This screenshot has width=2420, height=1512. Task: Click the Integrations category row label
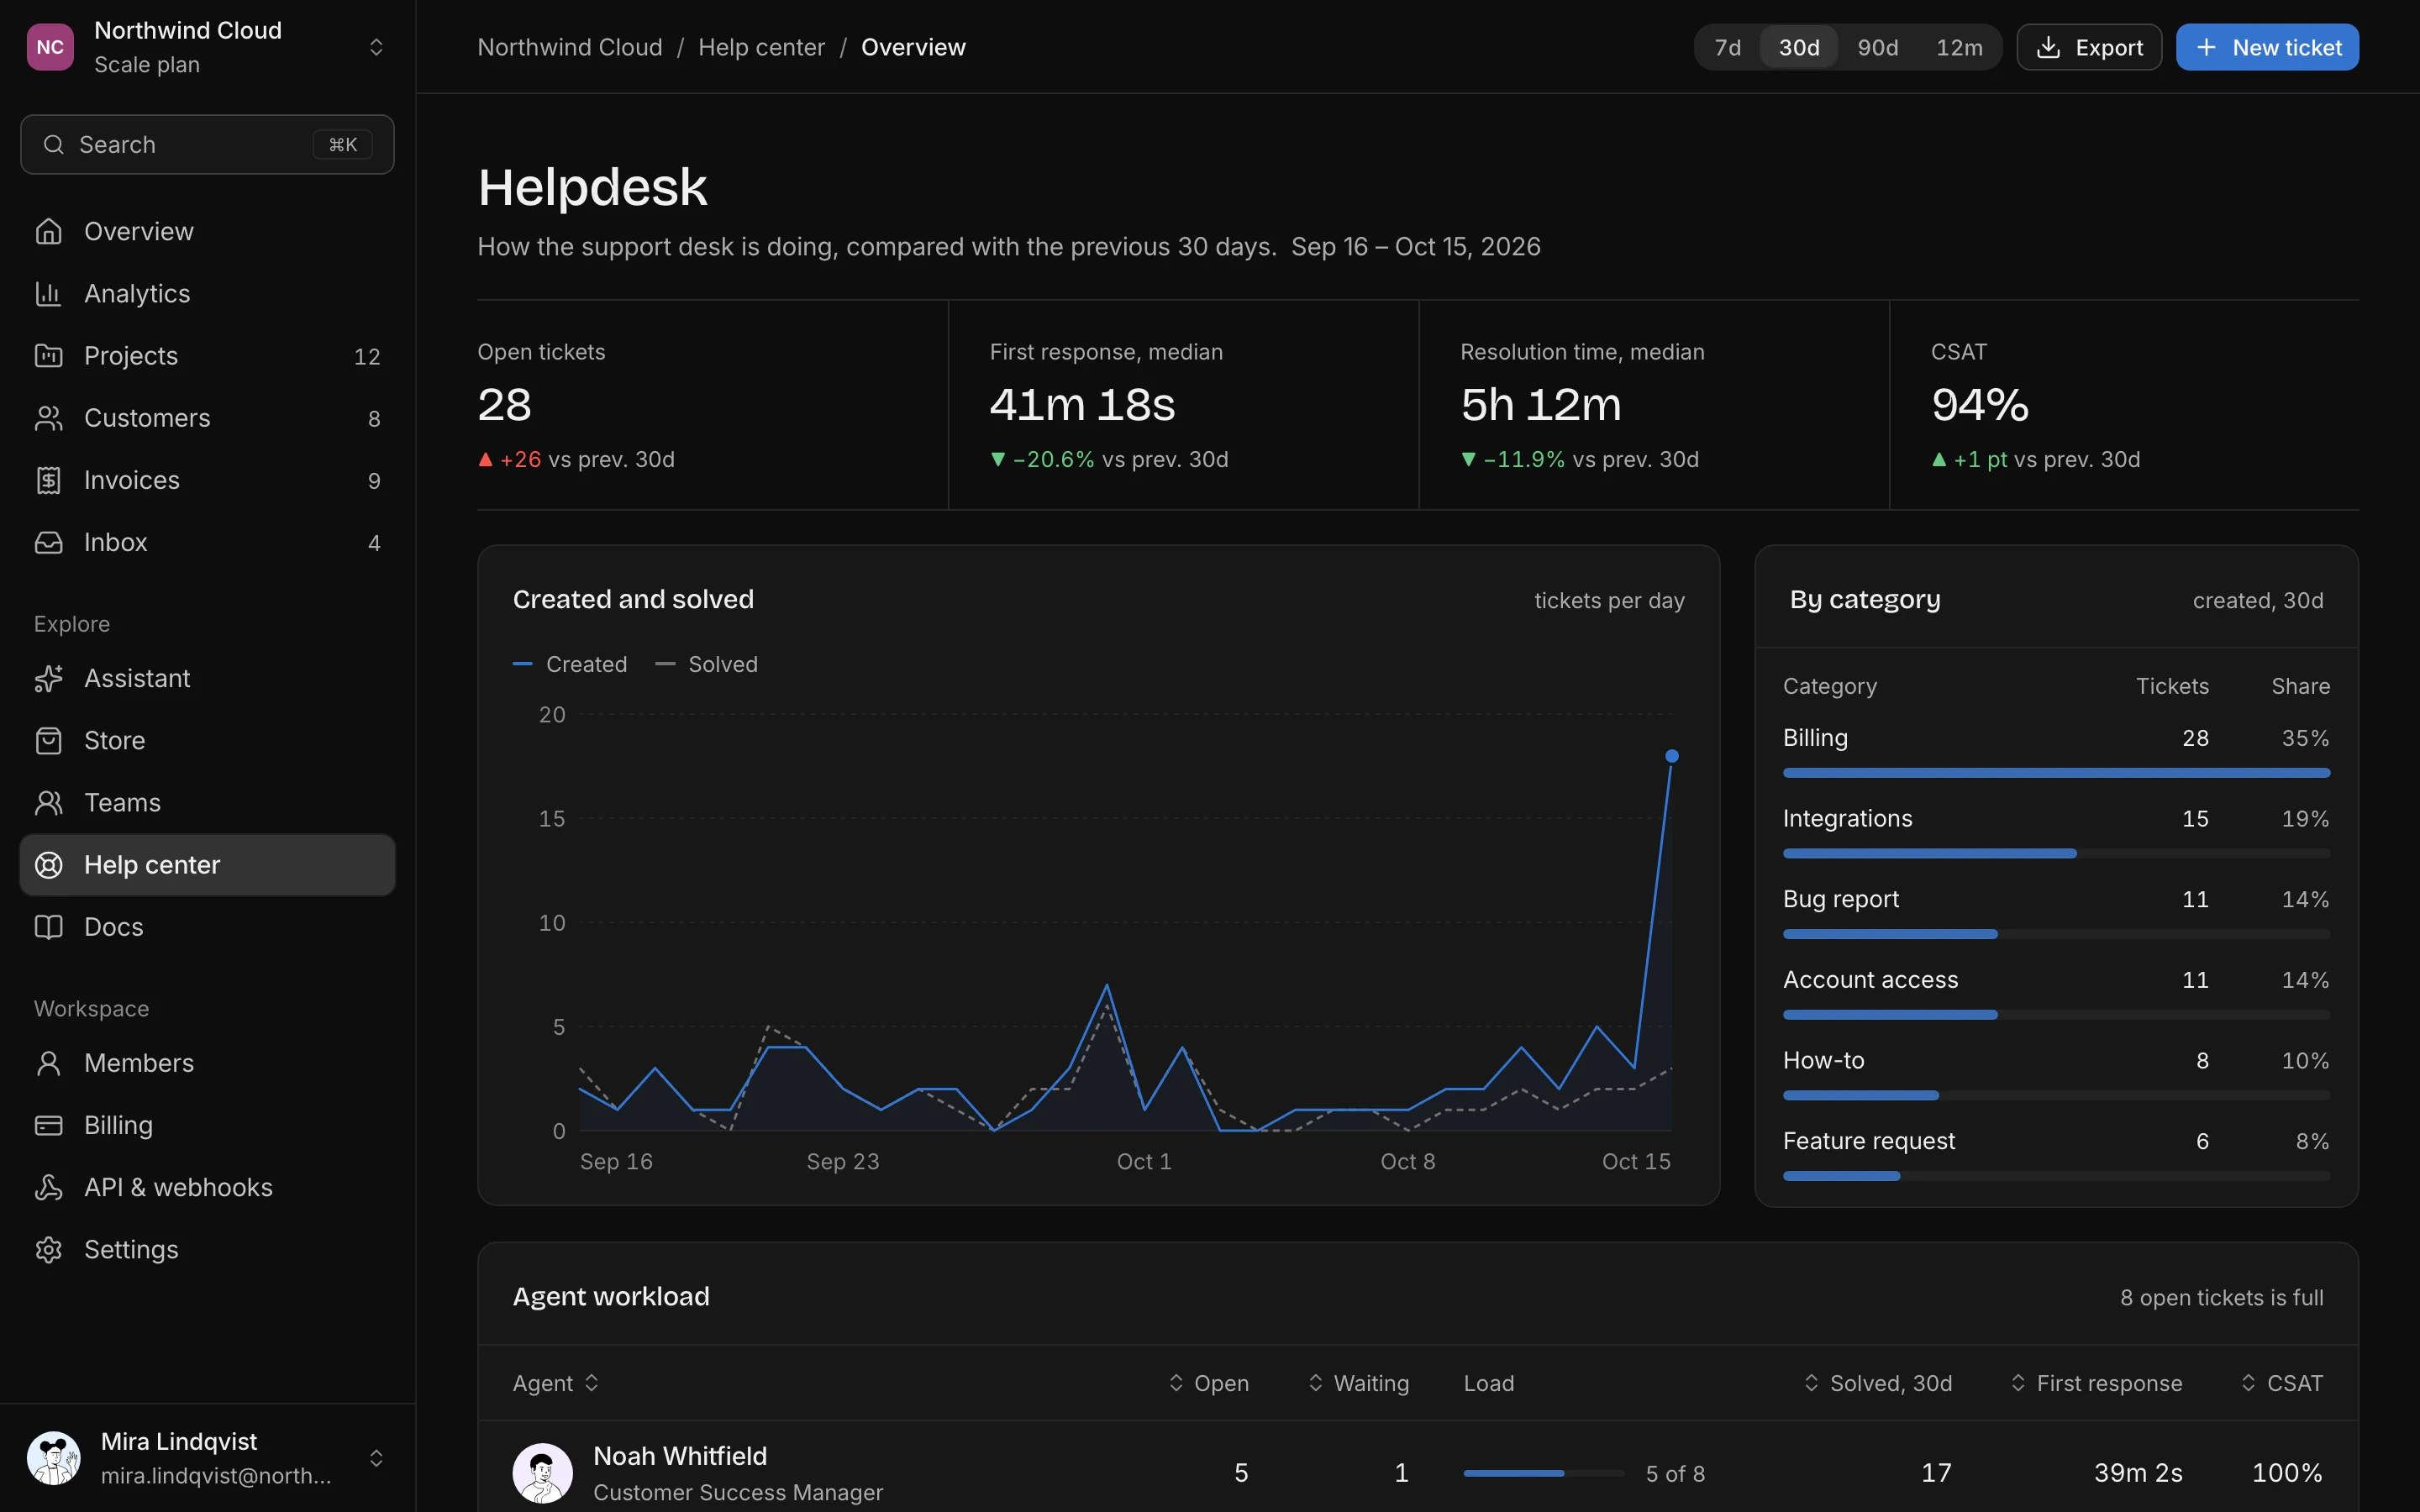[x=1847, y=818]
